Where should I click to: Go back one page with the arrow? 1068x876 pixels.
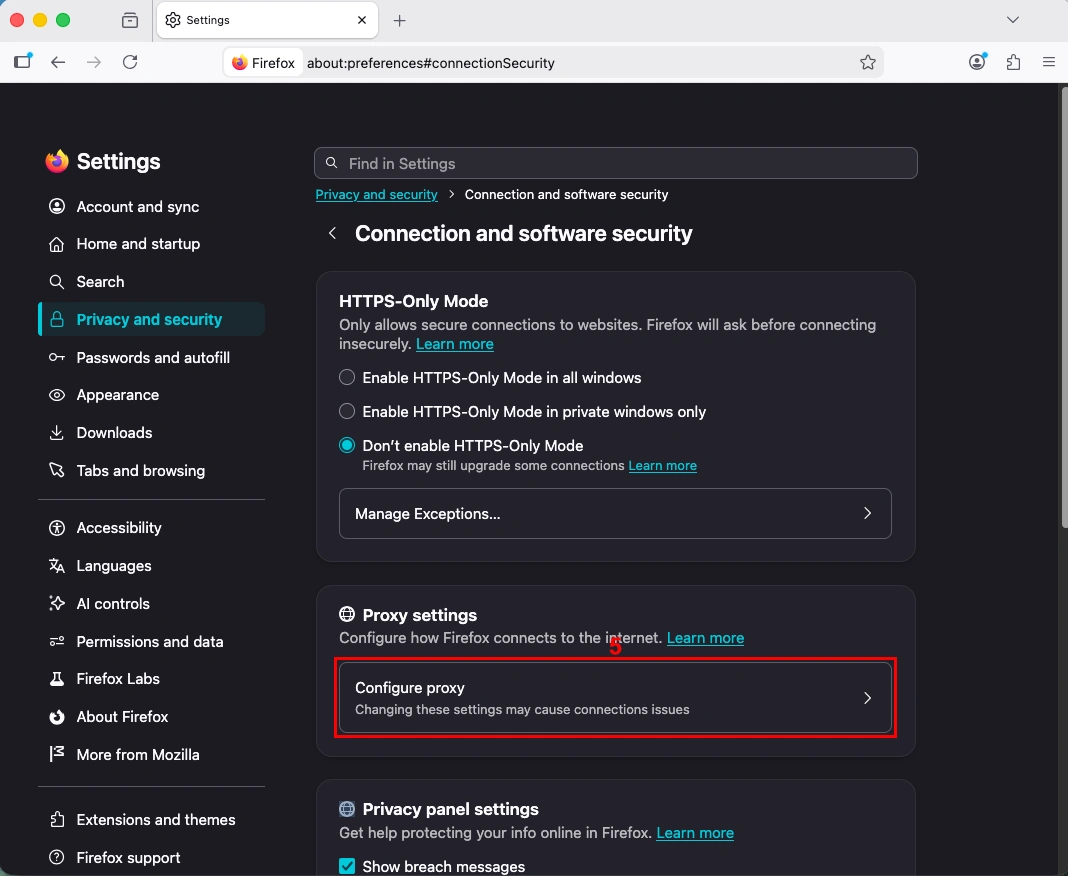pos(58,62)
